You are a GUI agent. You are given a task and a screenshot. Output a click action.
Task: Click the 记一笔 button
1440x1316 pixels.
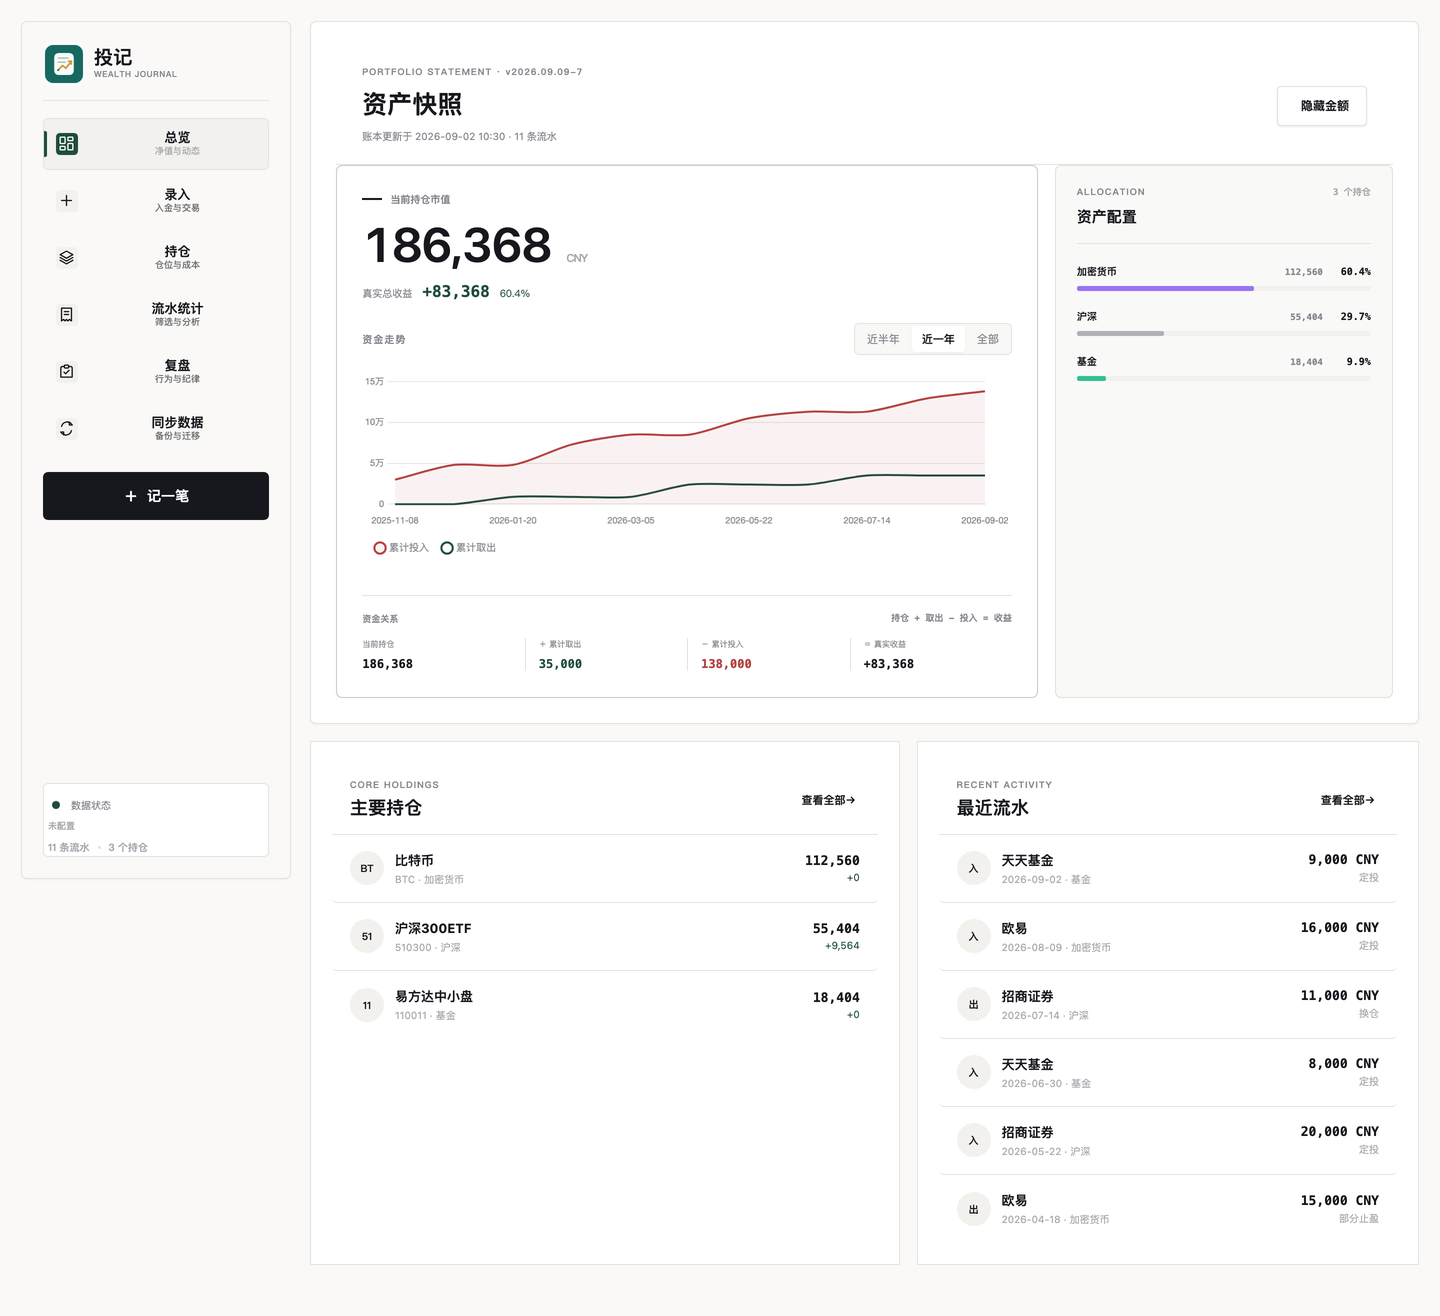click(156, 496)
